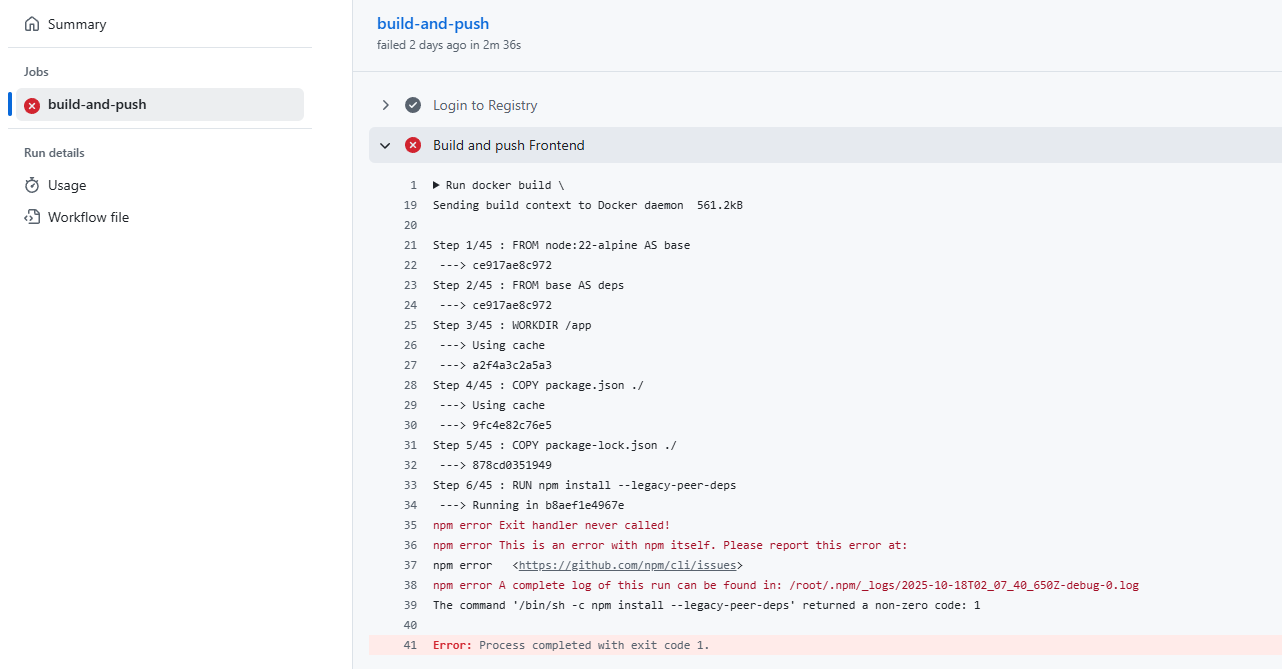
Task: Click line number 1 of the log output
Action: coord(413,184)
